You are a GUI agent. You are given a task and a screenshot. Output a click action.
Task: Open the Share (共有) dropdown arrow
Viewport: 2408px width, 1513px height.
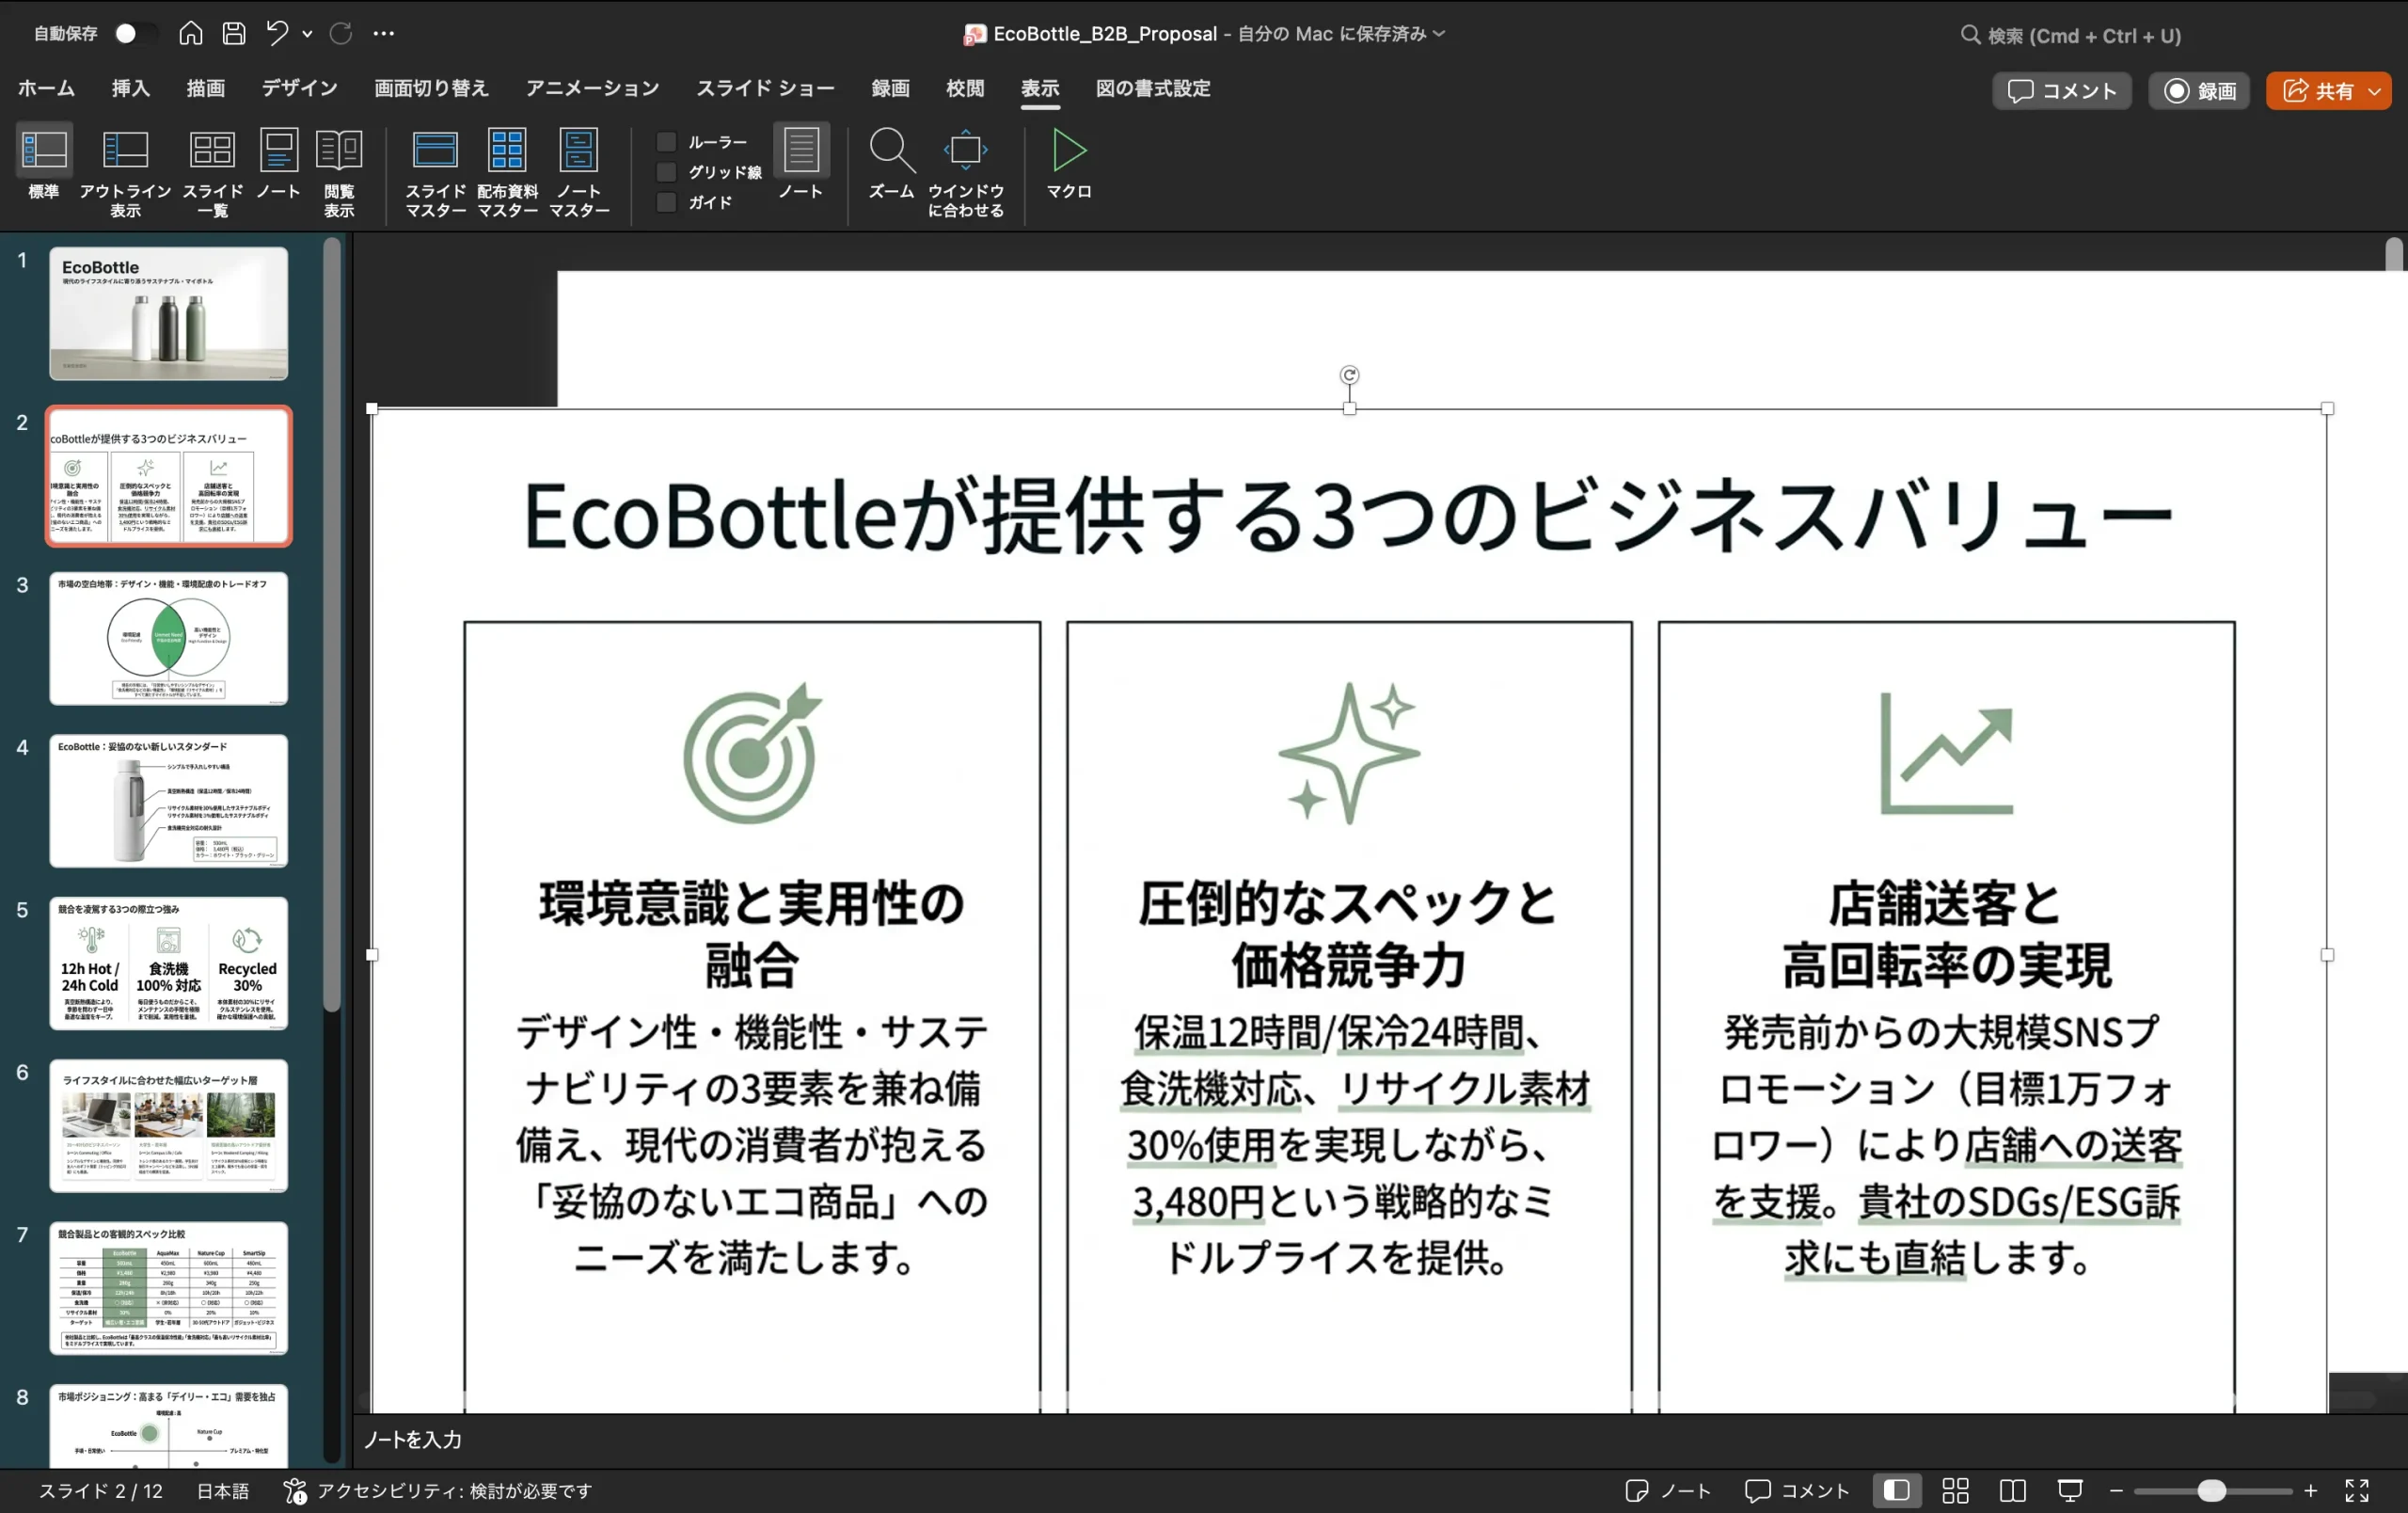pos(2375,91)
